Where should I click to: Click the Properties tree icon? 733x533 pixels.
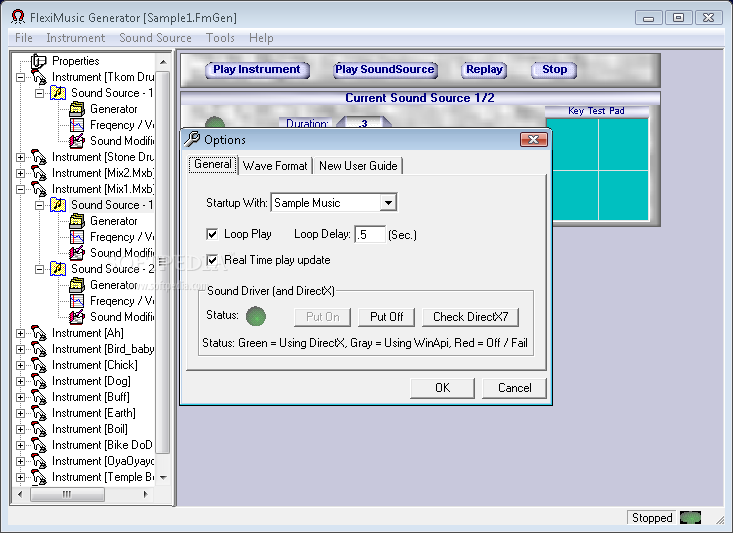click(39, 61)
